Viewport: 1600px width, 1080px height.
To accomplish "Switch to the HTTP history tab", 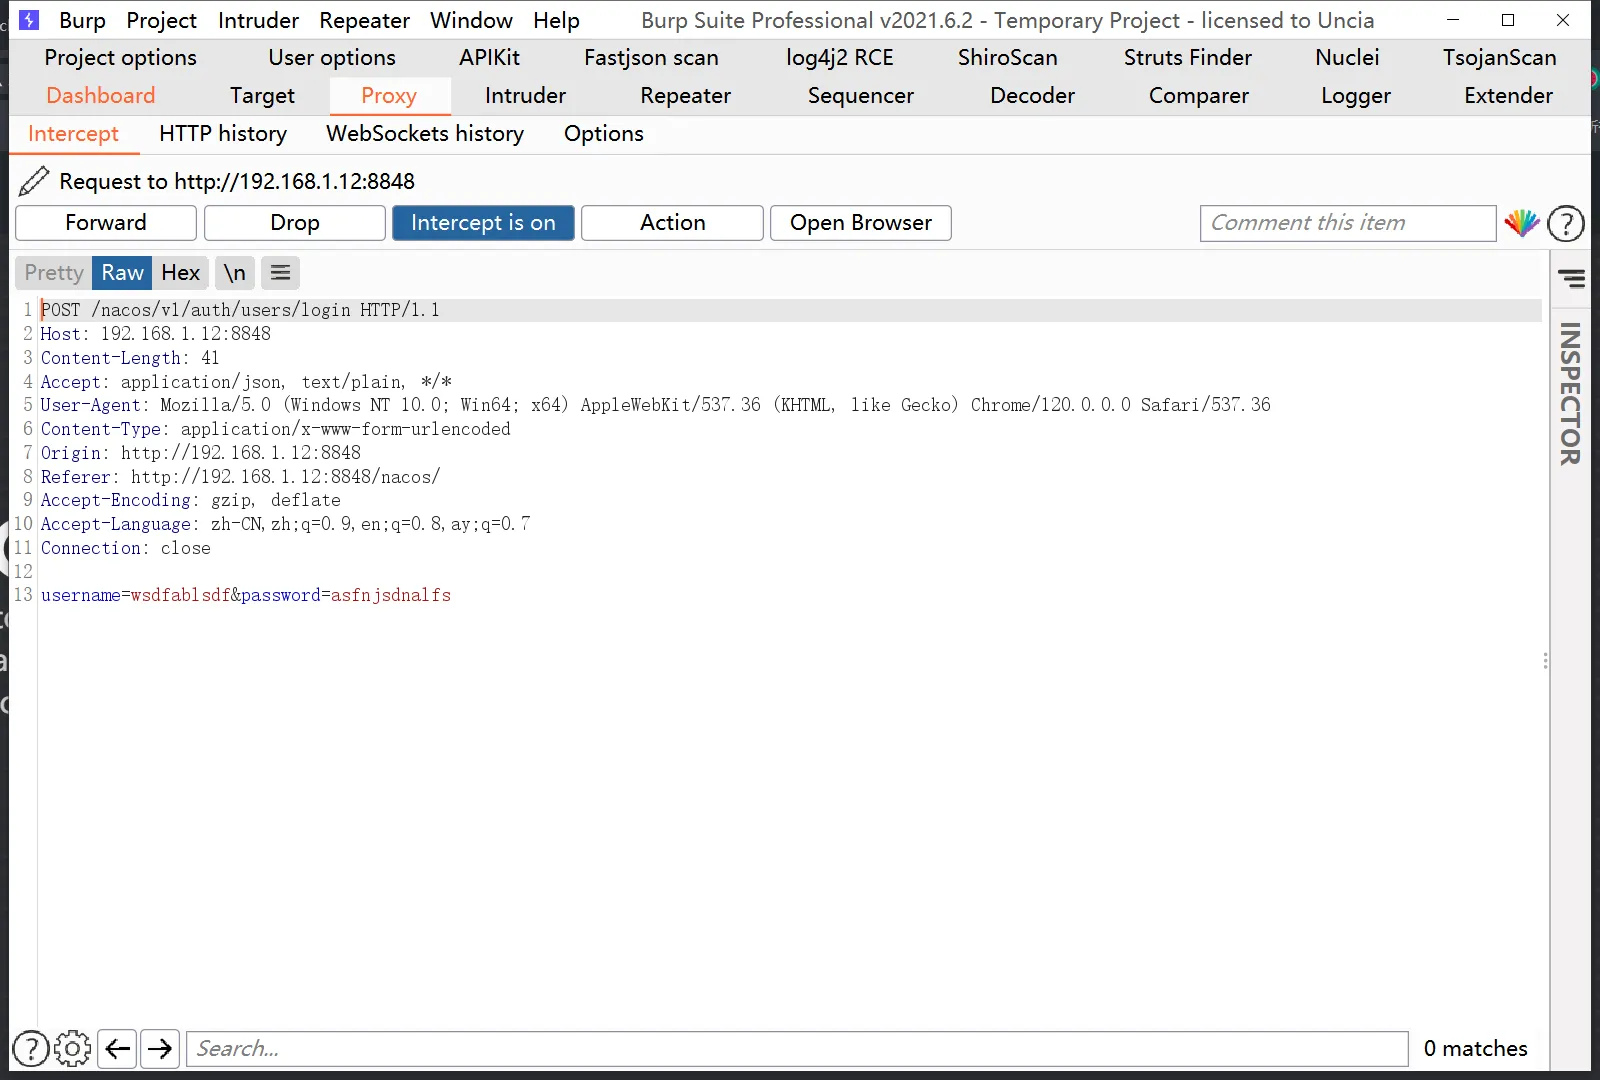I will pos(222,133).
